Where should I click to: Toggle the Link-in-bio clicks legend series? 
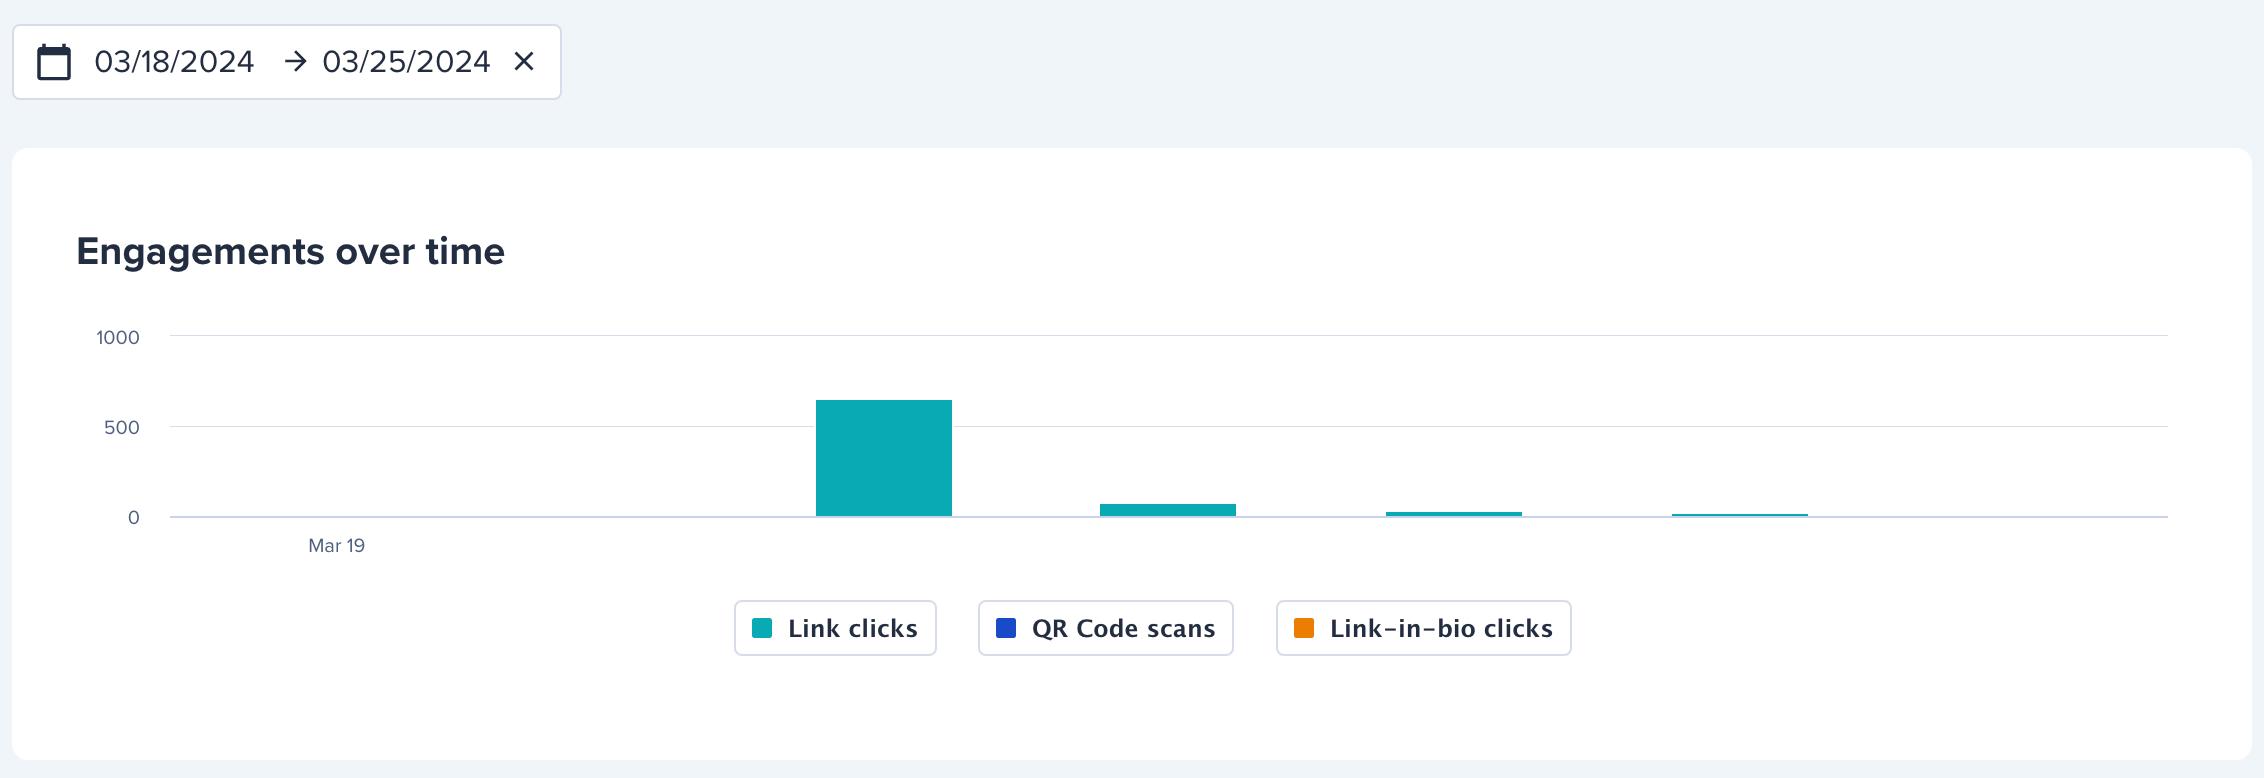pos(1423,628)
